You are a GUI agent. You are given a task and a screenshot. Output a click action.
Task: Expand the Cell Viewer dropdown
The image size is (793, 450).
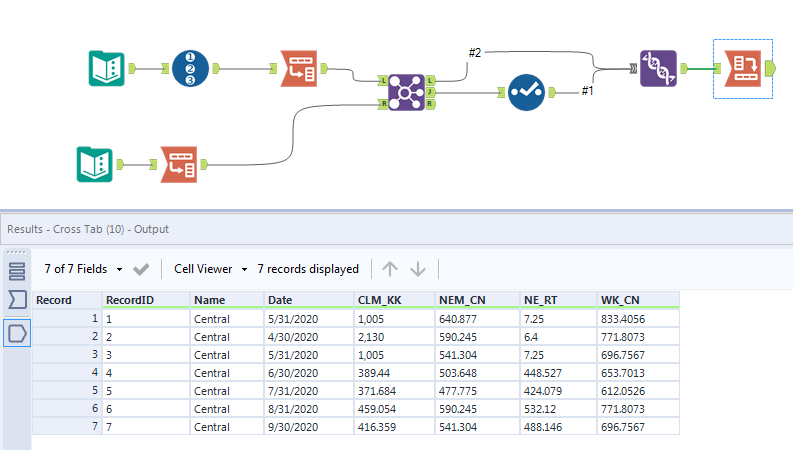pos(210,269)
